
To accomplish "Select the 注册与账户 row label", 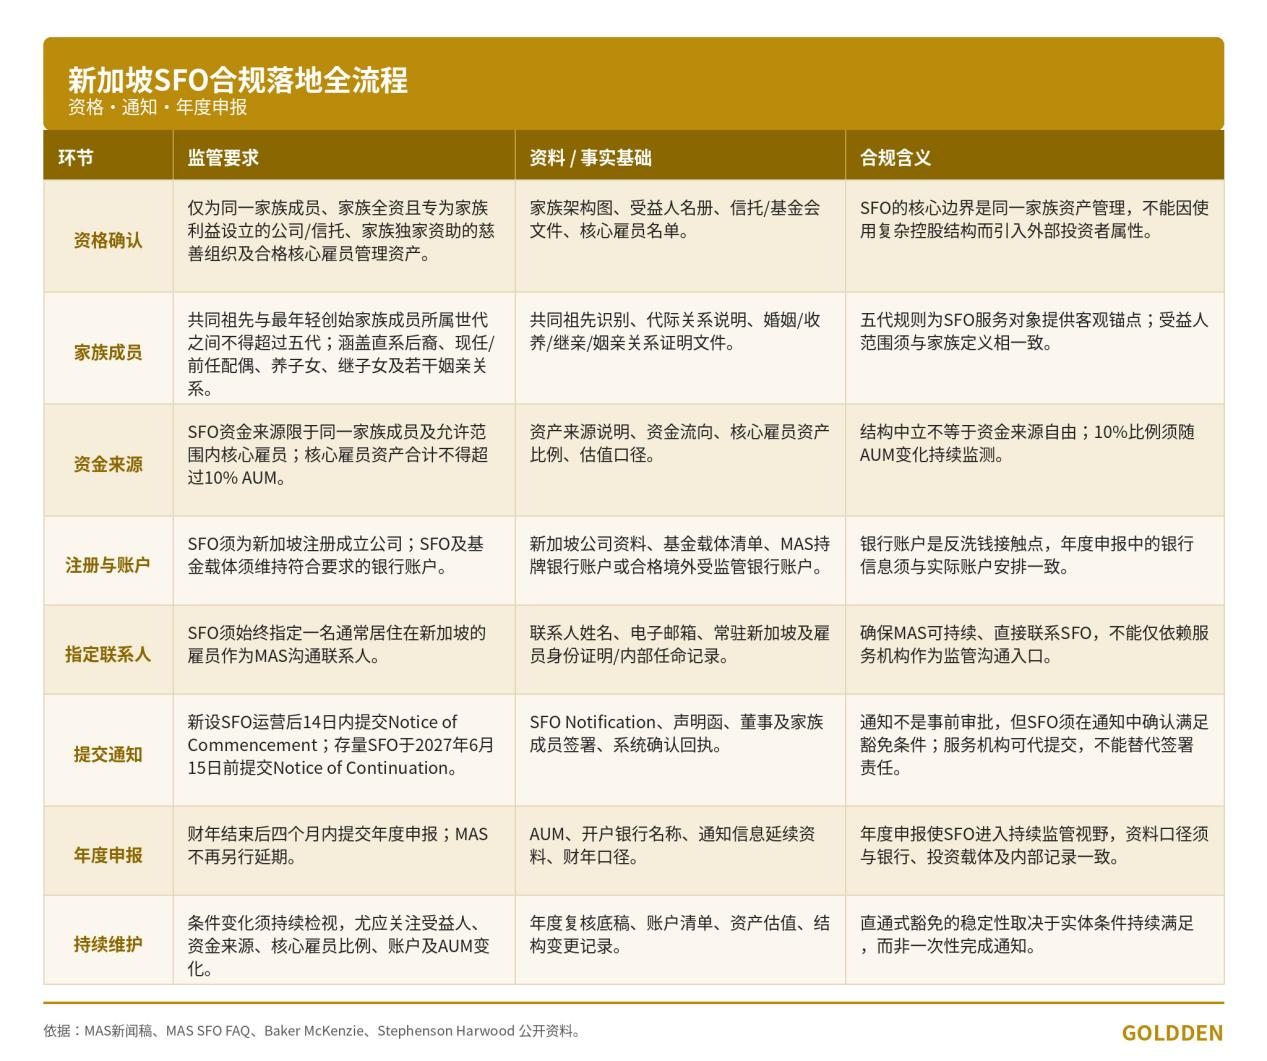I will pyautogui.click(x=108, y=565).
